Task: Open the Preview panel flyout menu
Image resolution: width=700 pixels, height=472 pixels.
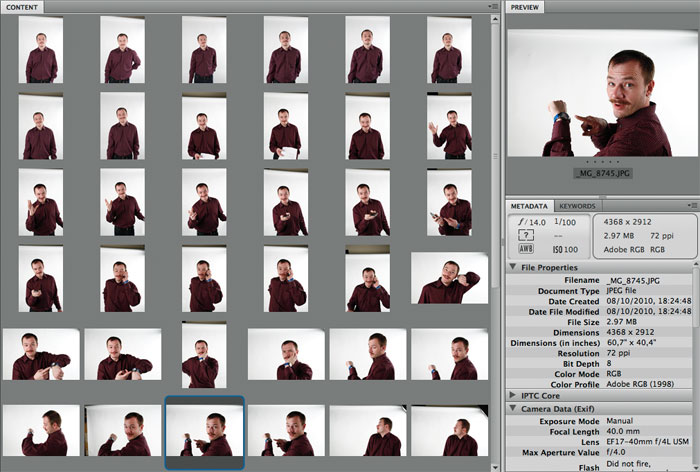Action: click(x=694, y=6)
